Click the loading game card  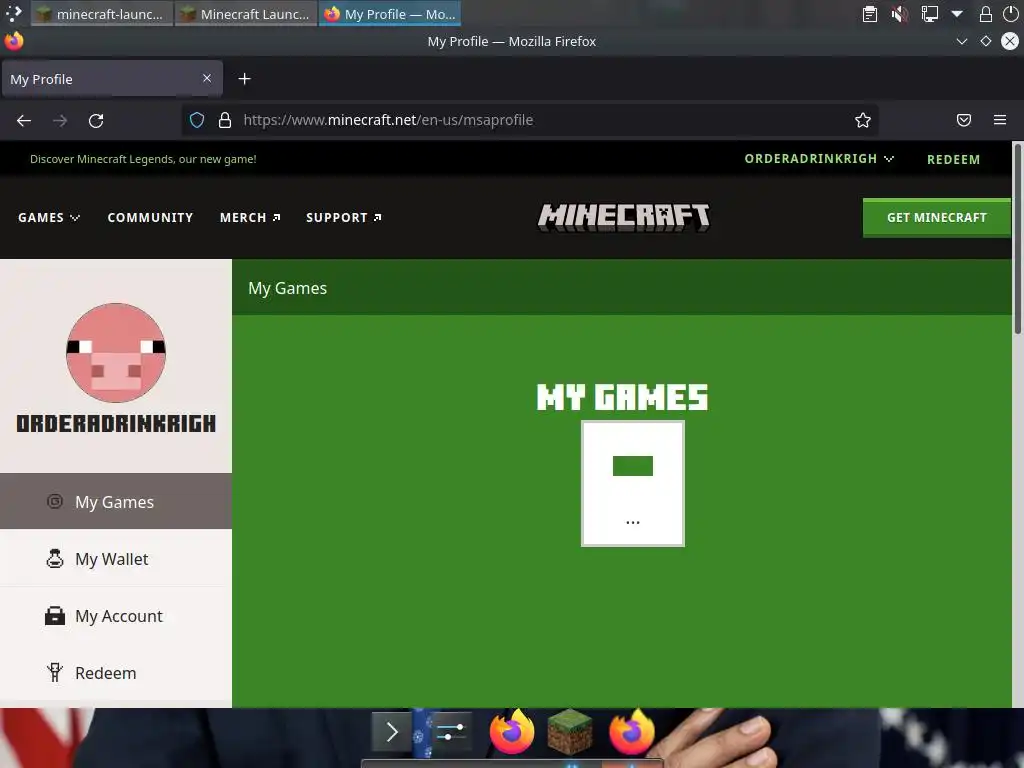(x=633, y=483)
